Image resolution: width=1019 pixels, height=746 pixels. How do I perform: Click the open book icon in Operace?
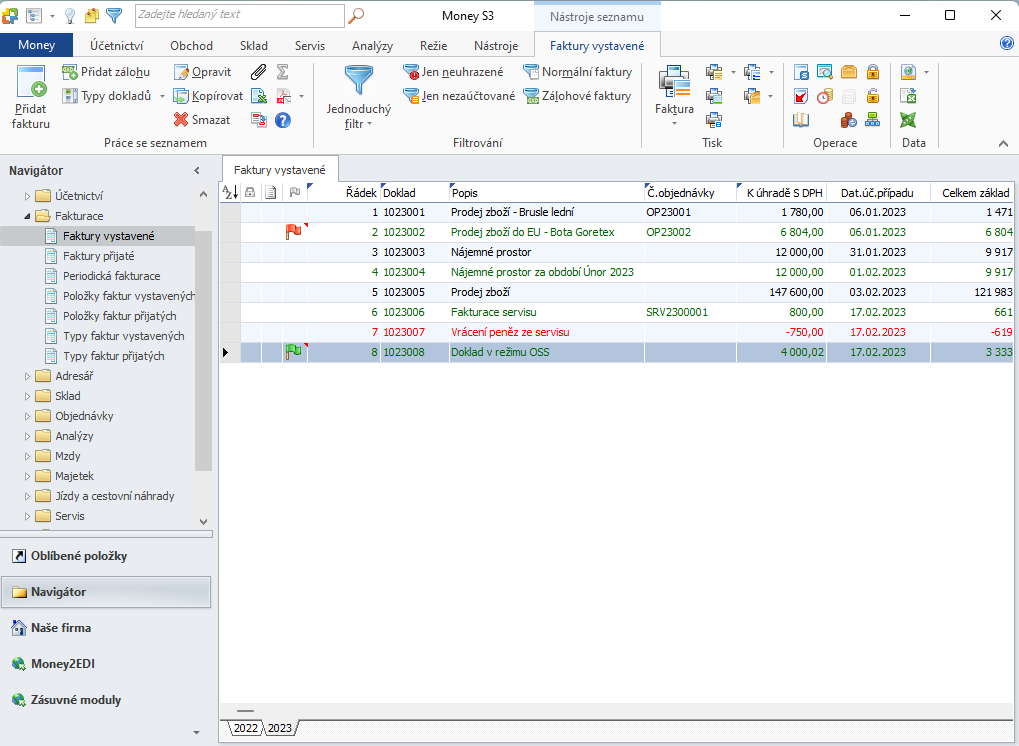pyautogui.click(x=801, y=120)
